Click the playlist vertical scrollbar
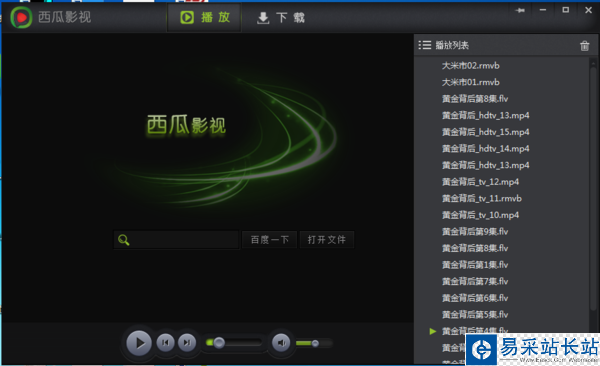600x366 pixels. click(593, 189)
